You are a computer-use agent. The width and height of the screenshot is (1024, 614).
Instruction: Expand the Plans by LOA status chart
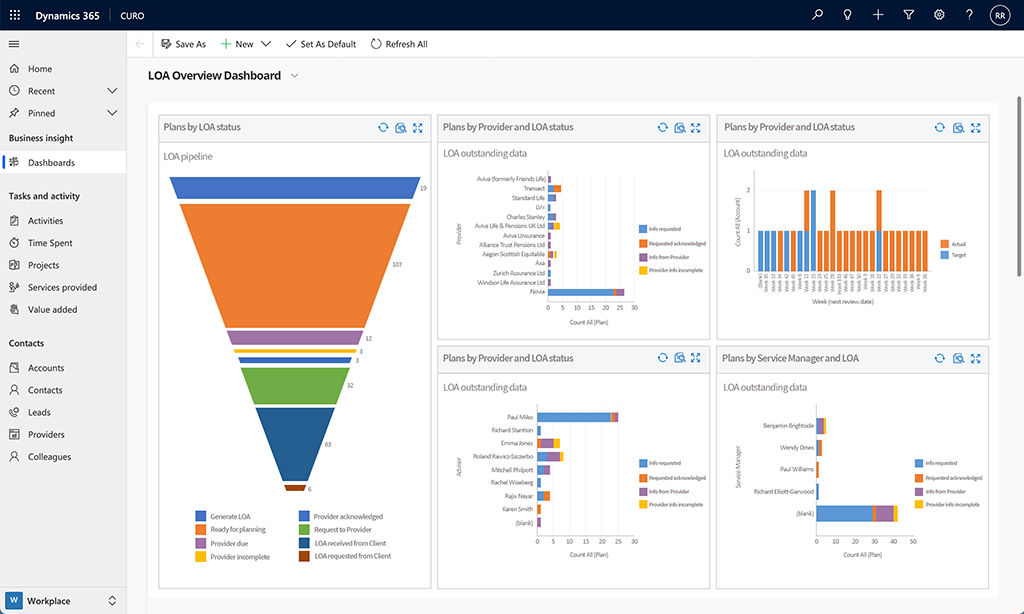(418, 127)
